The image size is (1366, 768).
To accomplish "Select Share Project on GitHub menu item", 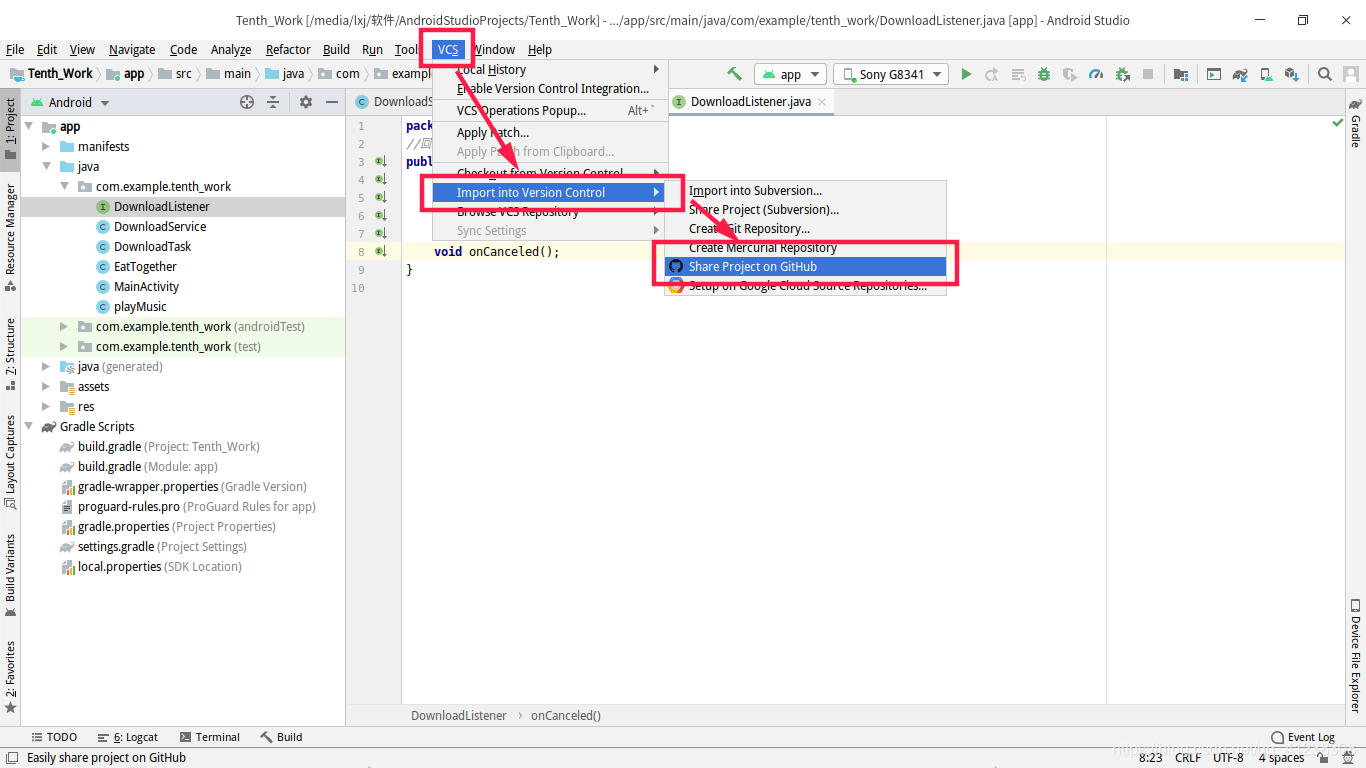I will [x=805, y=267].
